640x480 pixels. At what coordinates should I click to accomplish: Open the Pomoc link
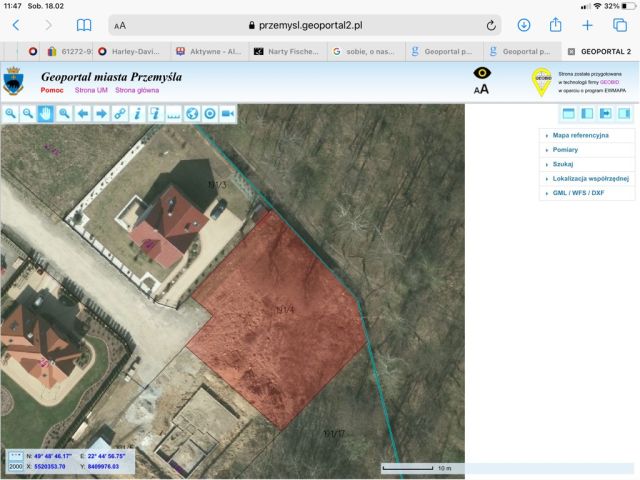[52, 90]
